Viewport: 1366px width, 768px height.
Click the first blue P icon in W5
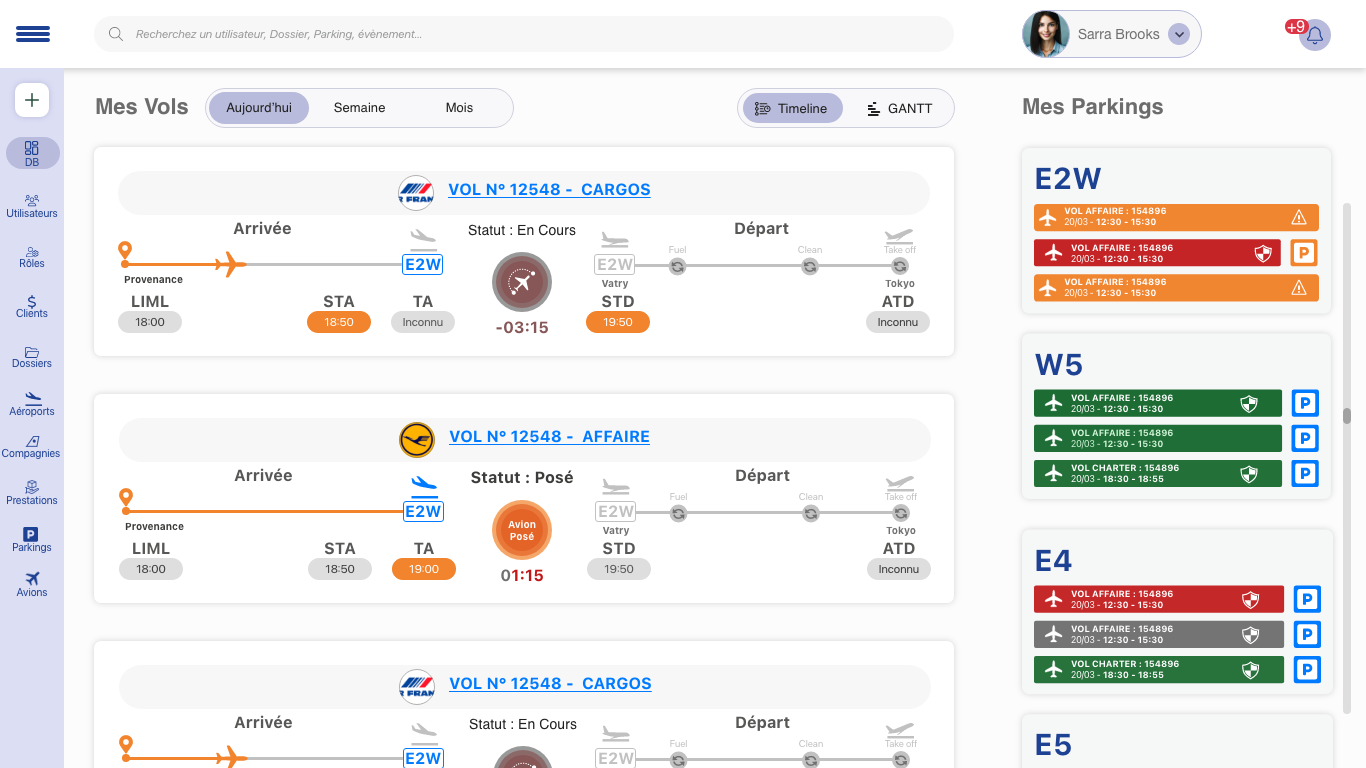click(1305, 403)
